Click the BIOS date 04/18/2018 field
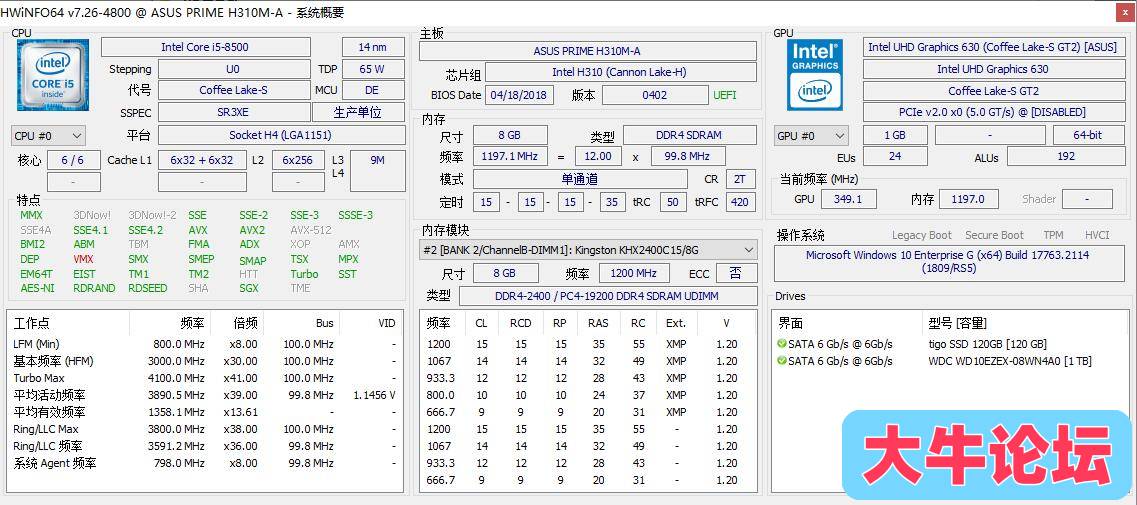 (x=519, y=95)
